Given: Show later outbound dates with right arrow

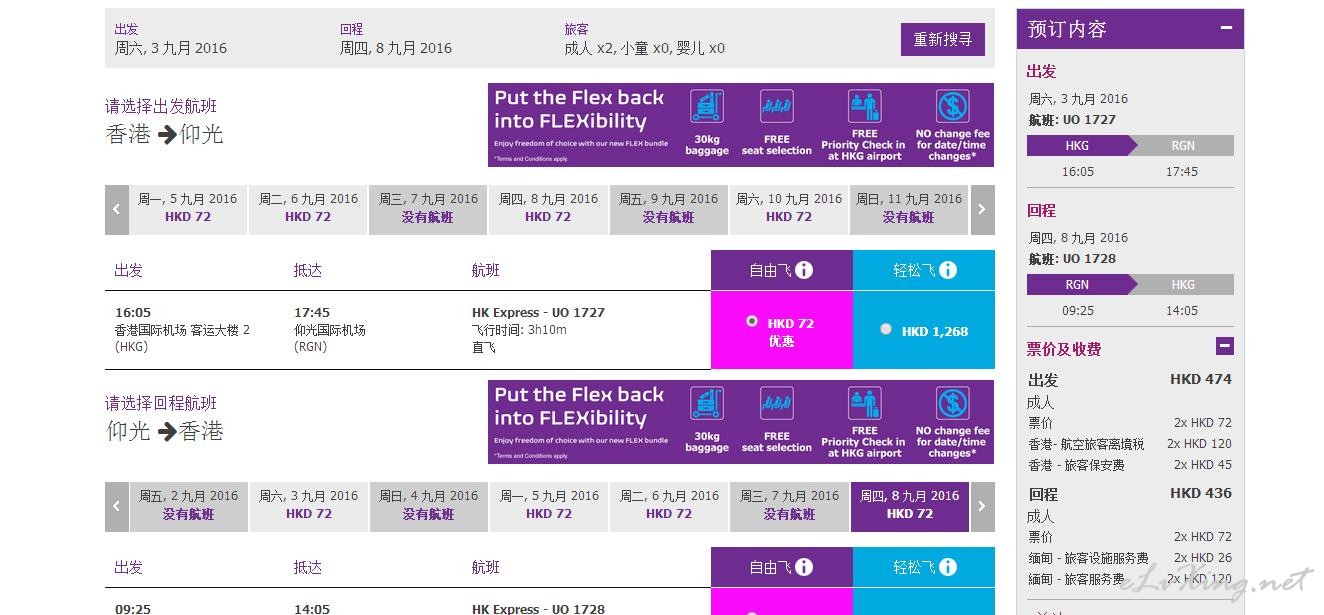Looking at the screenshot, I should 982,210.
